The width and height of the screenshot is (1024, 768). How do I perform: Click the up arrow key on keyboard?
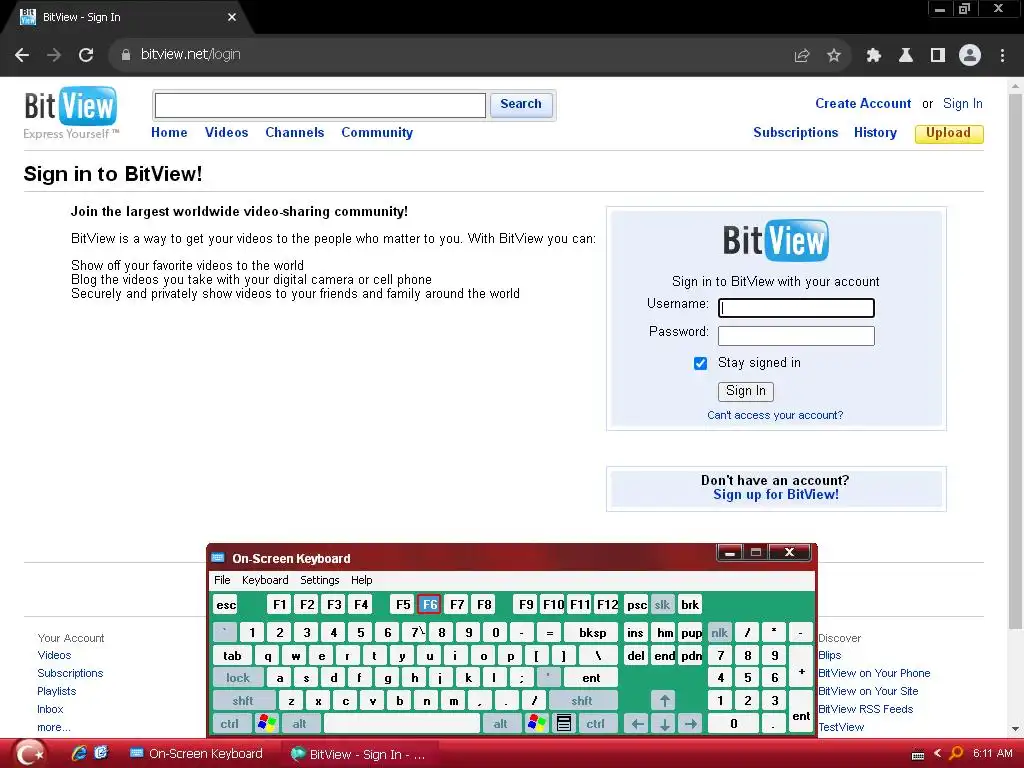(x=664, y=701)
